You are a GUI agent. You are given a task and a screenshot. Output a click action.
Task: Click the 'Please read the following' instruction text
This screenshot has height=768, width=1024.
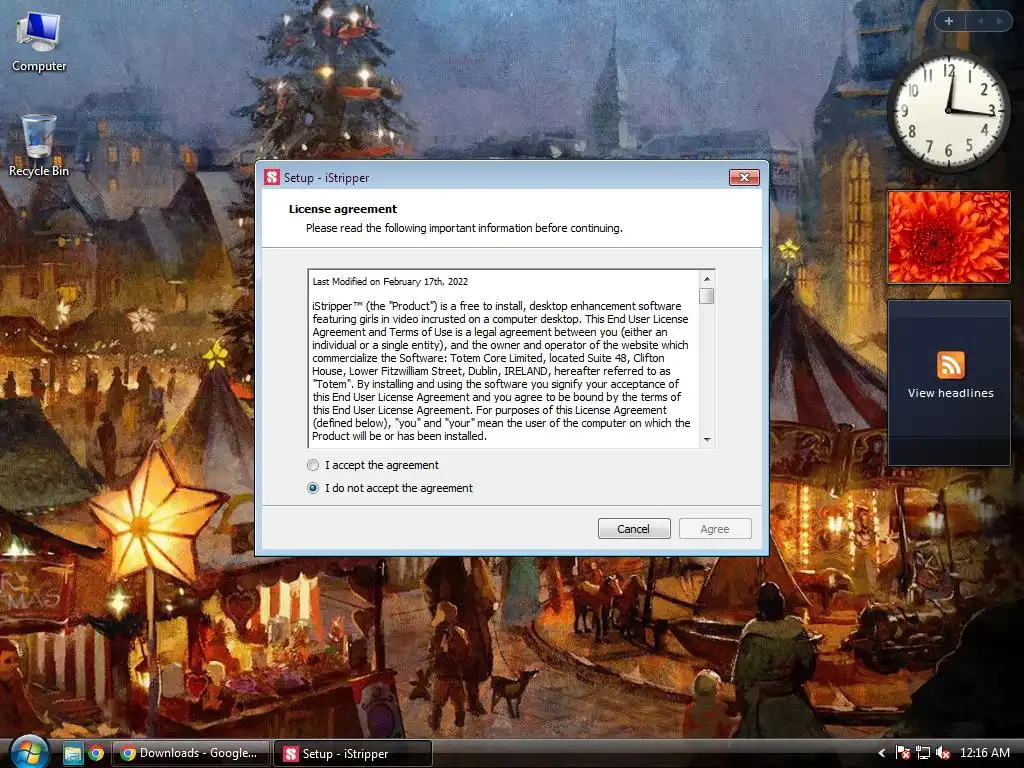(464, 228)
